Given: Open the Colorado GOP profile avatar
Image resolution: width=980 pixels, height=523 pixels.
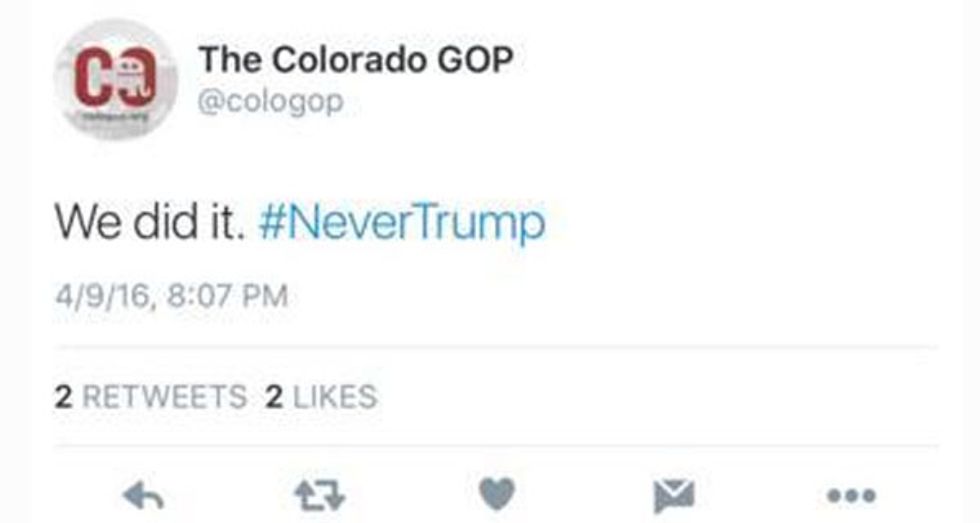Looking at the screenshot, I should point(116,79).
